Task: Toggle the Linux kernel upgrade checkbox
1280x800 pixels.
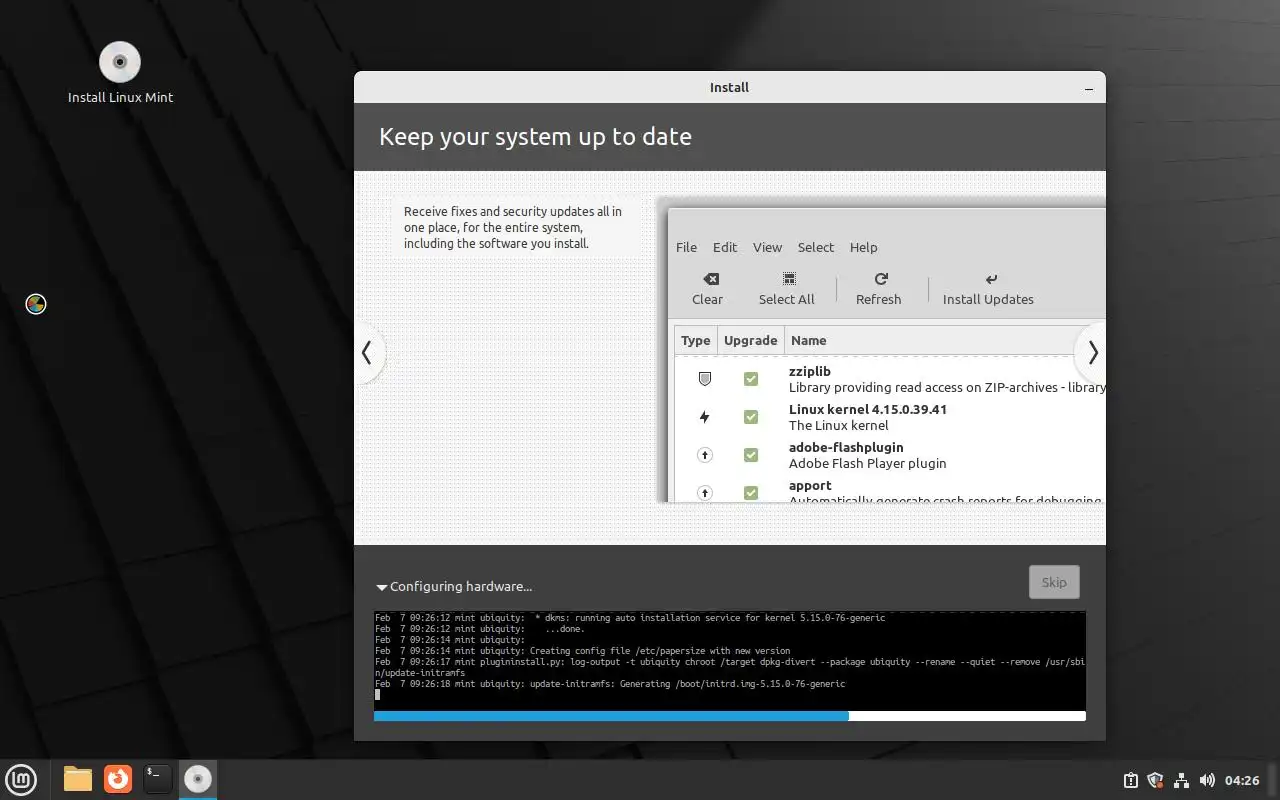Action: click(751, 417)
